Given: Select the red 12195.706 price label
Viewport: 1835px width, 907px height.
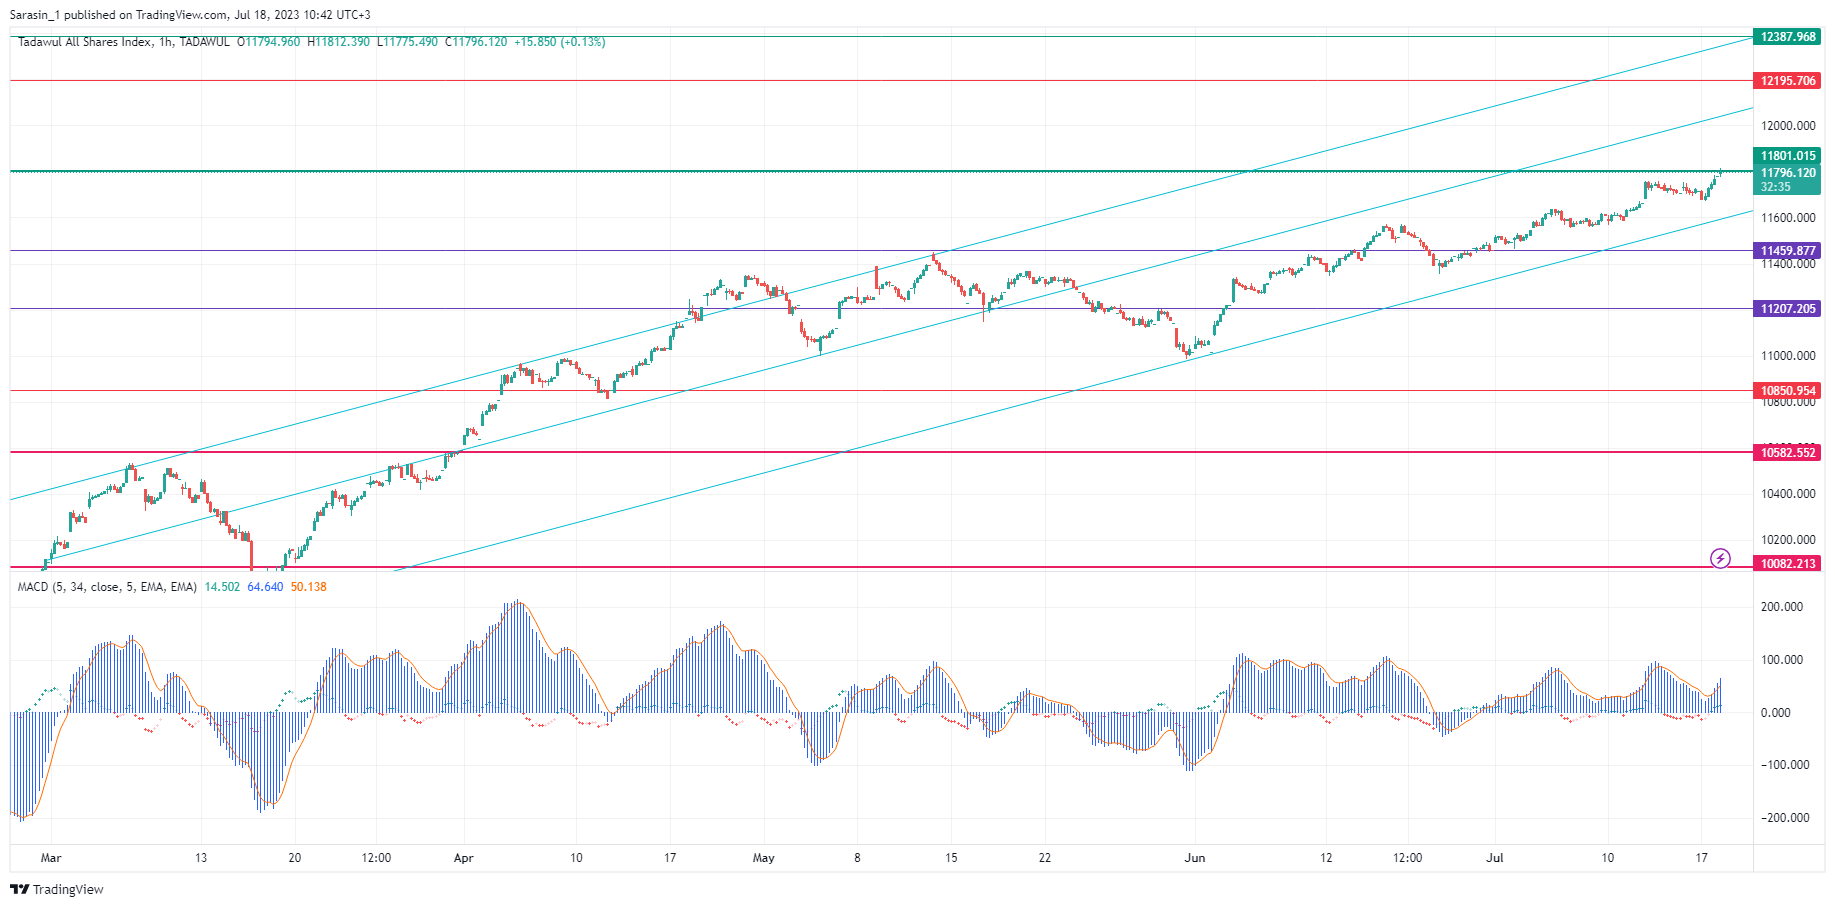Looking at the screenshot, I should [x=1788, y=81].
